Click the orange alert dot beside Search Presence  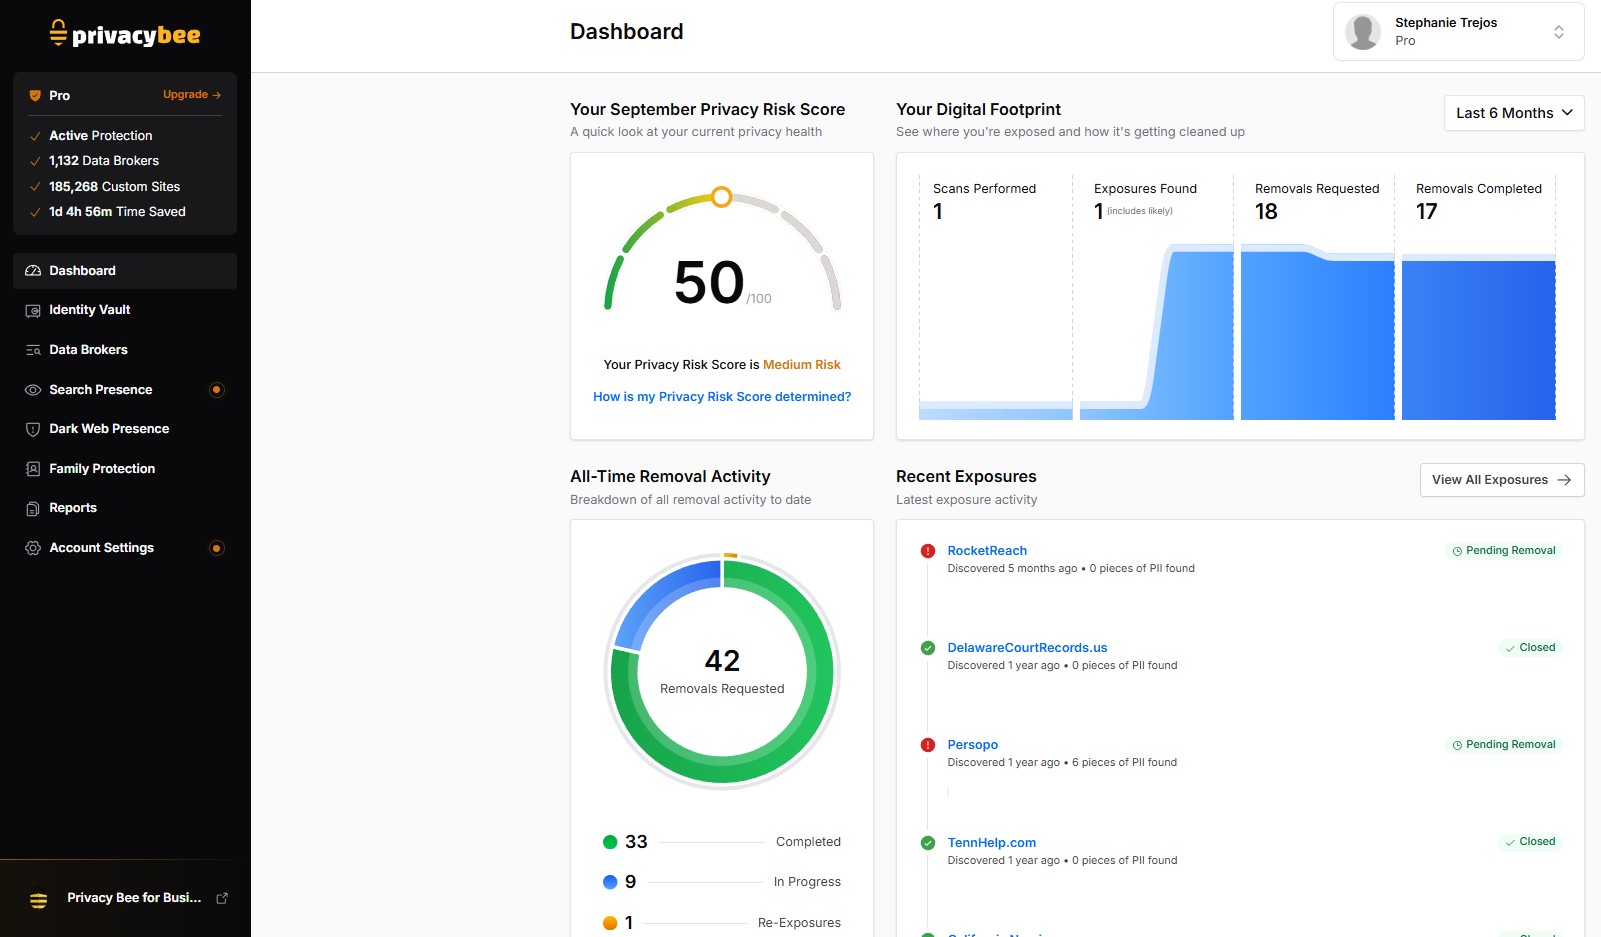[x=217, y=390]
